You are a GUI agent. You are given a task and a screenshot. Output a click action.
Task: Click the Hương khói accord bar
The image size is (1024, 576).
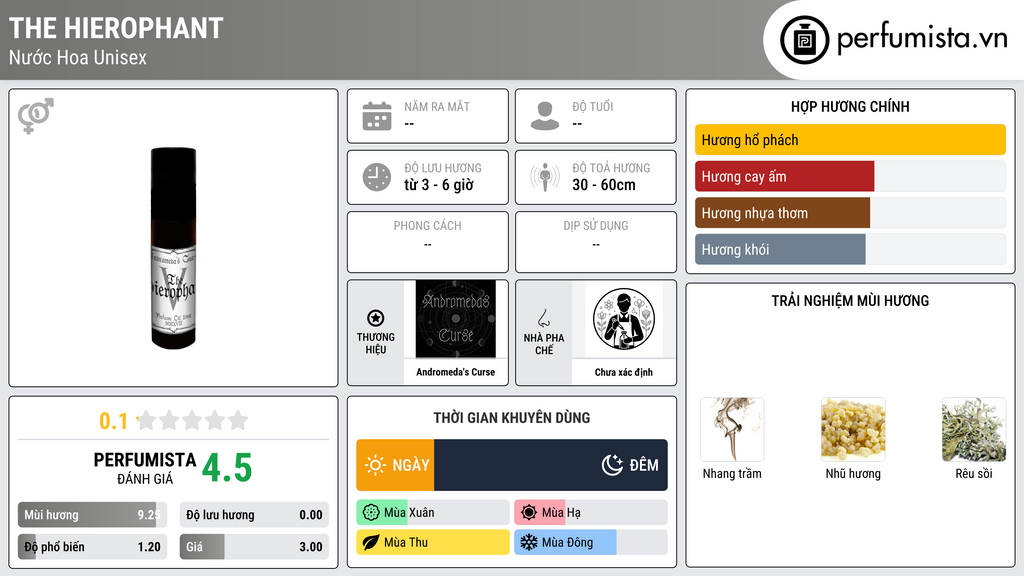tap(850, 249)
